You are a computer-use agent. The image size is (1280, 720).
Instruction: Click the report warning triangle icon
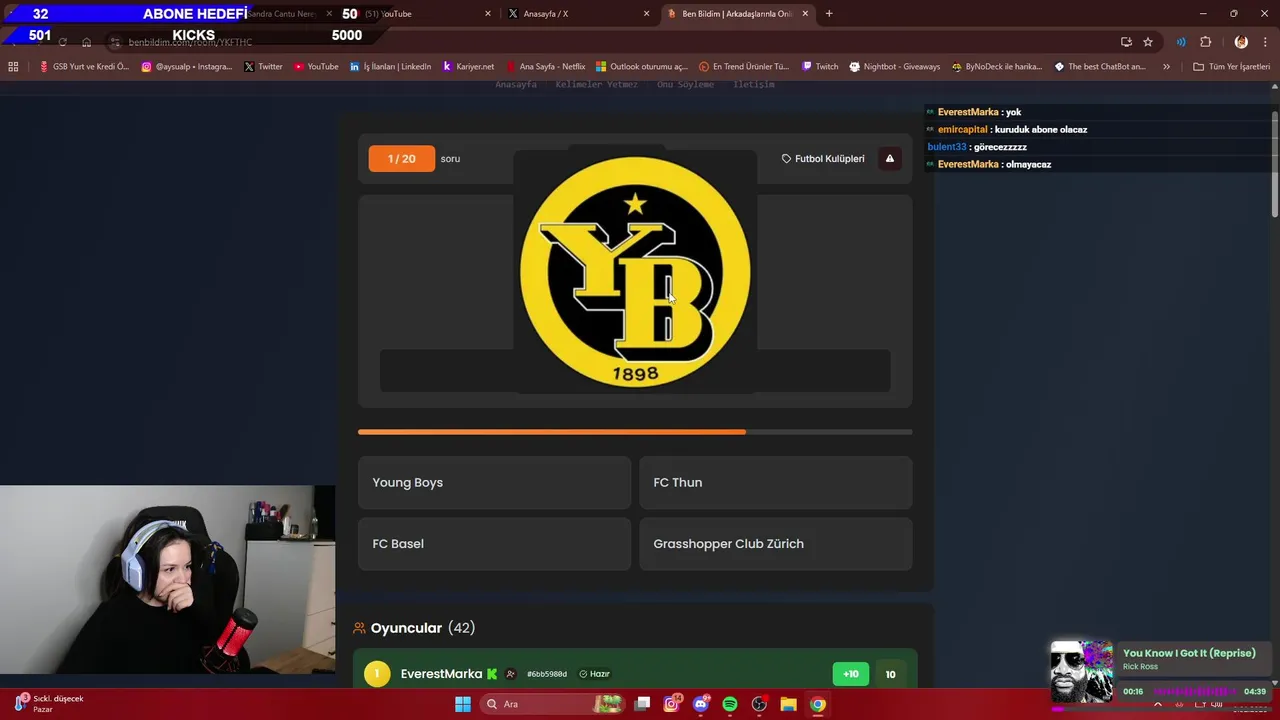tap(889, 159)
